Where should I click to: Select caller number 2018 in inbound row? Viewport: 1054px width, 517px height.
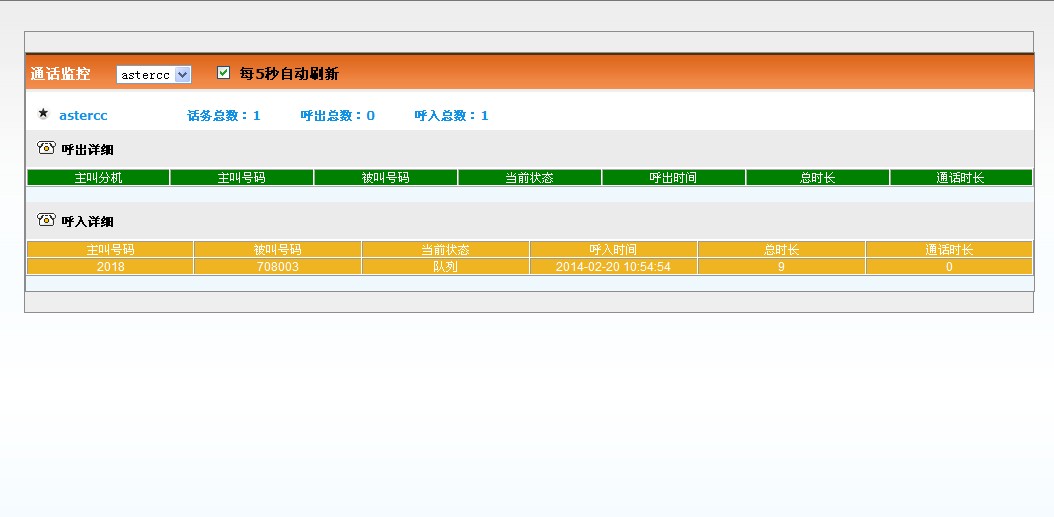coord(110,267)
